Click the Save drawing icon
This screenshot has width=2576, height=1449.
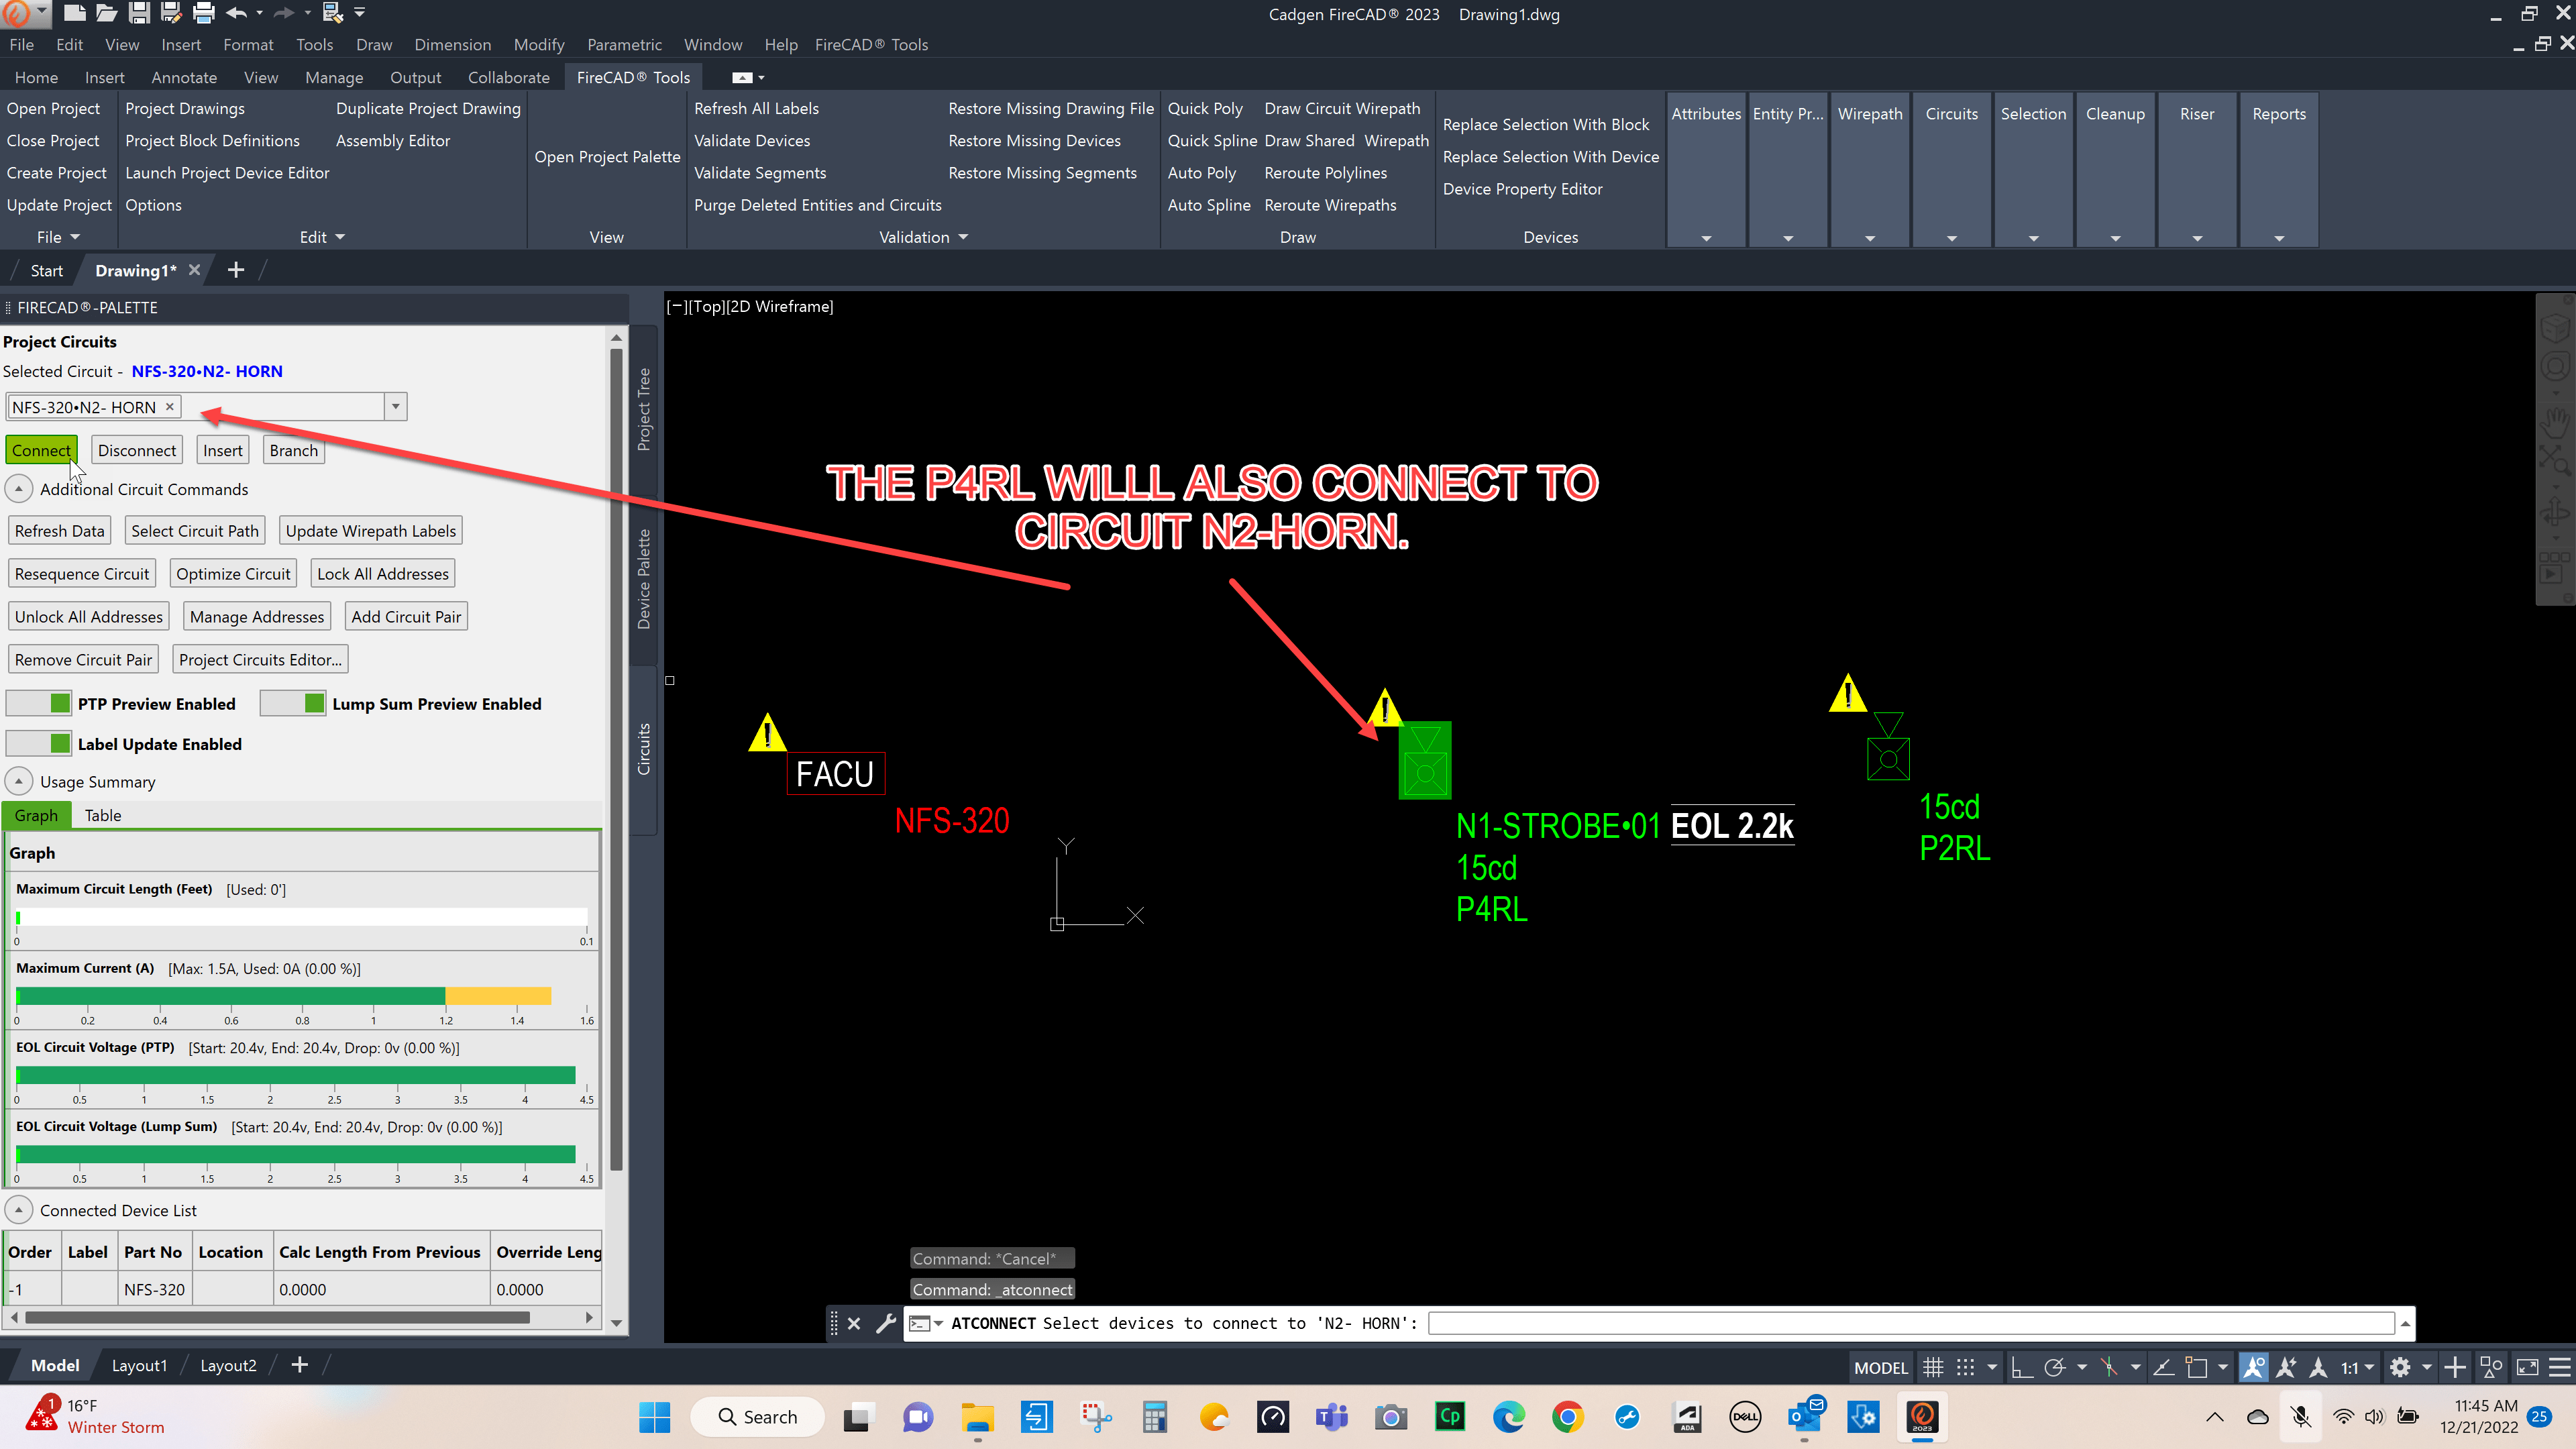[x=138, y=13]
